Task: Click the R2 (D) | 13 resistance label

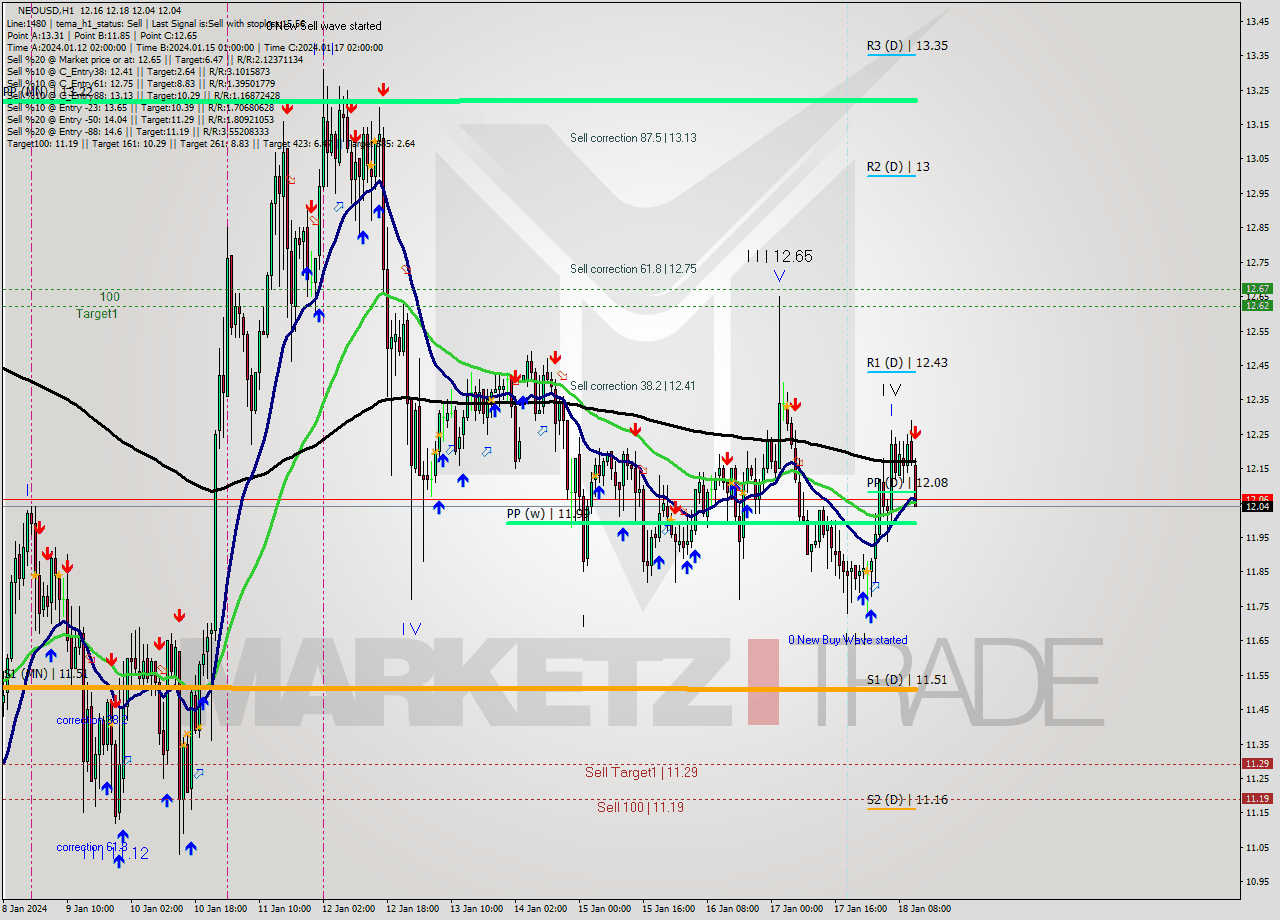Action: (x=898, y=167)
